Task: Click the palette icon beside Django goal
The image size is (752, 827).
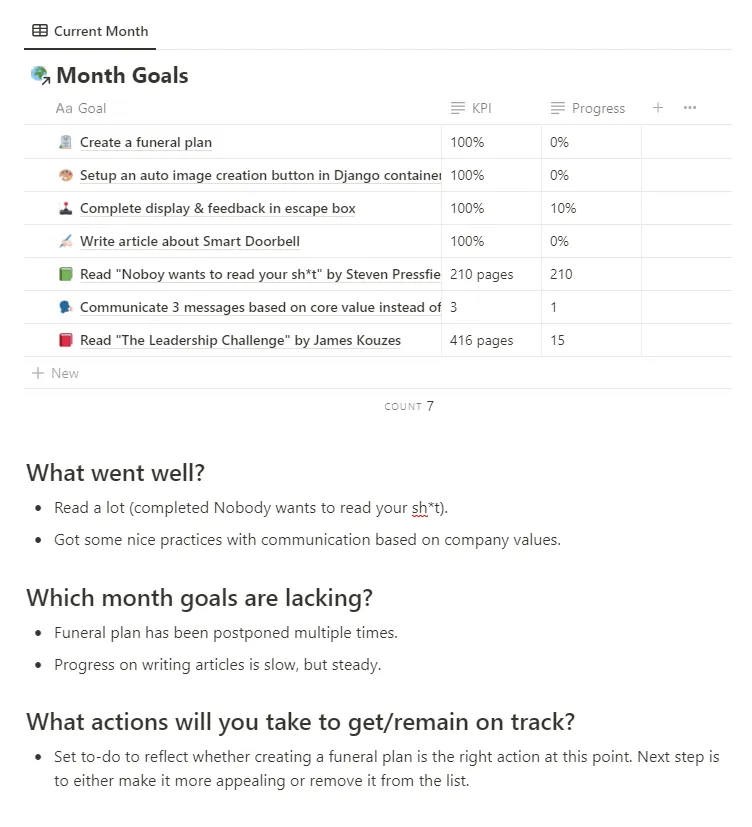Action: 66,175
